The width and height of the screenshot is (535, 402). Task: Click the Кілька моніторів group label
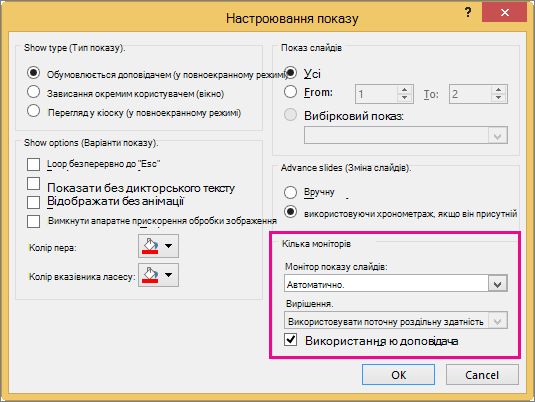pyautogui.click(x=316, y=244)
